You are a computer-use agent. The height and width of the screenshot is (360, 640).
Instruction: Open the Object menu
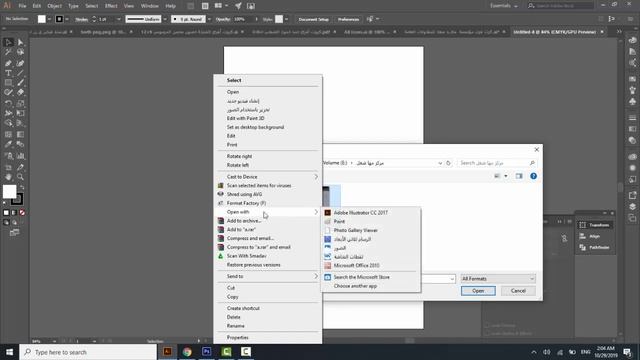point(54,6)
